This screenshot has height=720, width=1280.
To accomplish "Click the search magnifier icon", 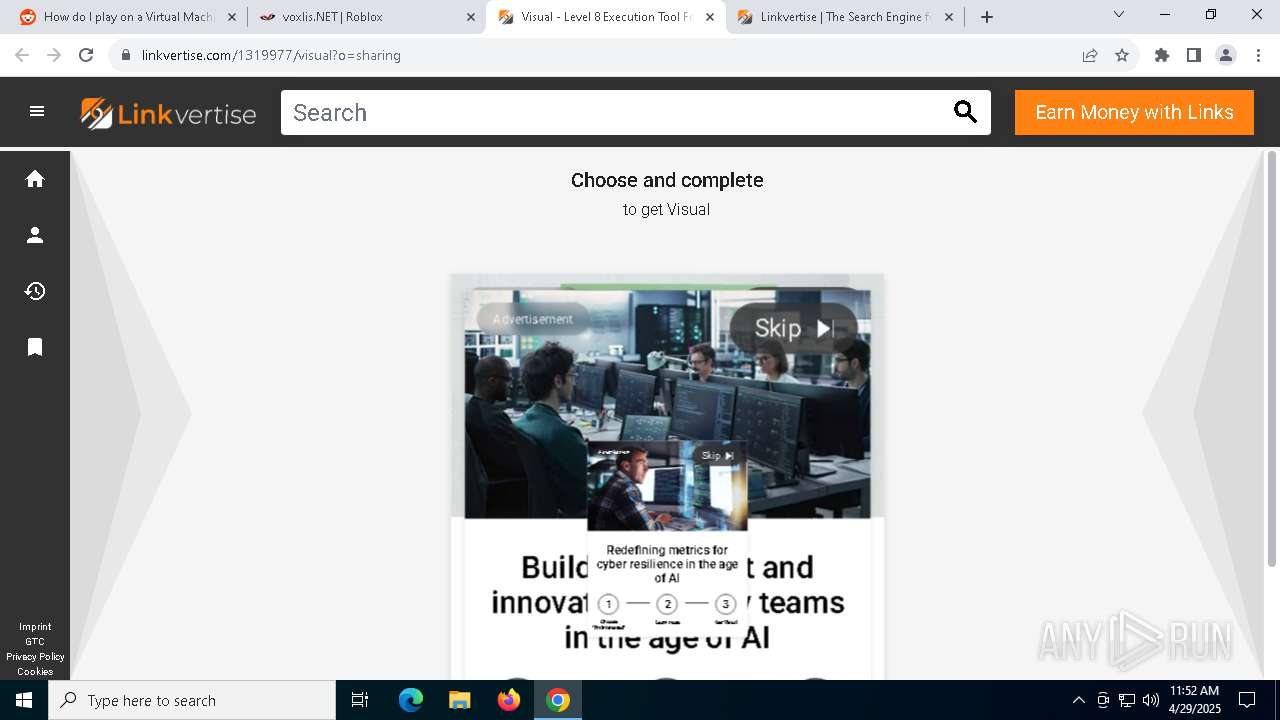I will click(x=965, y=112).
